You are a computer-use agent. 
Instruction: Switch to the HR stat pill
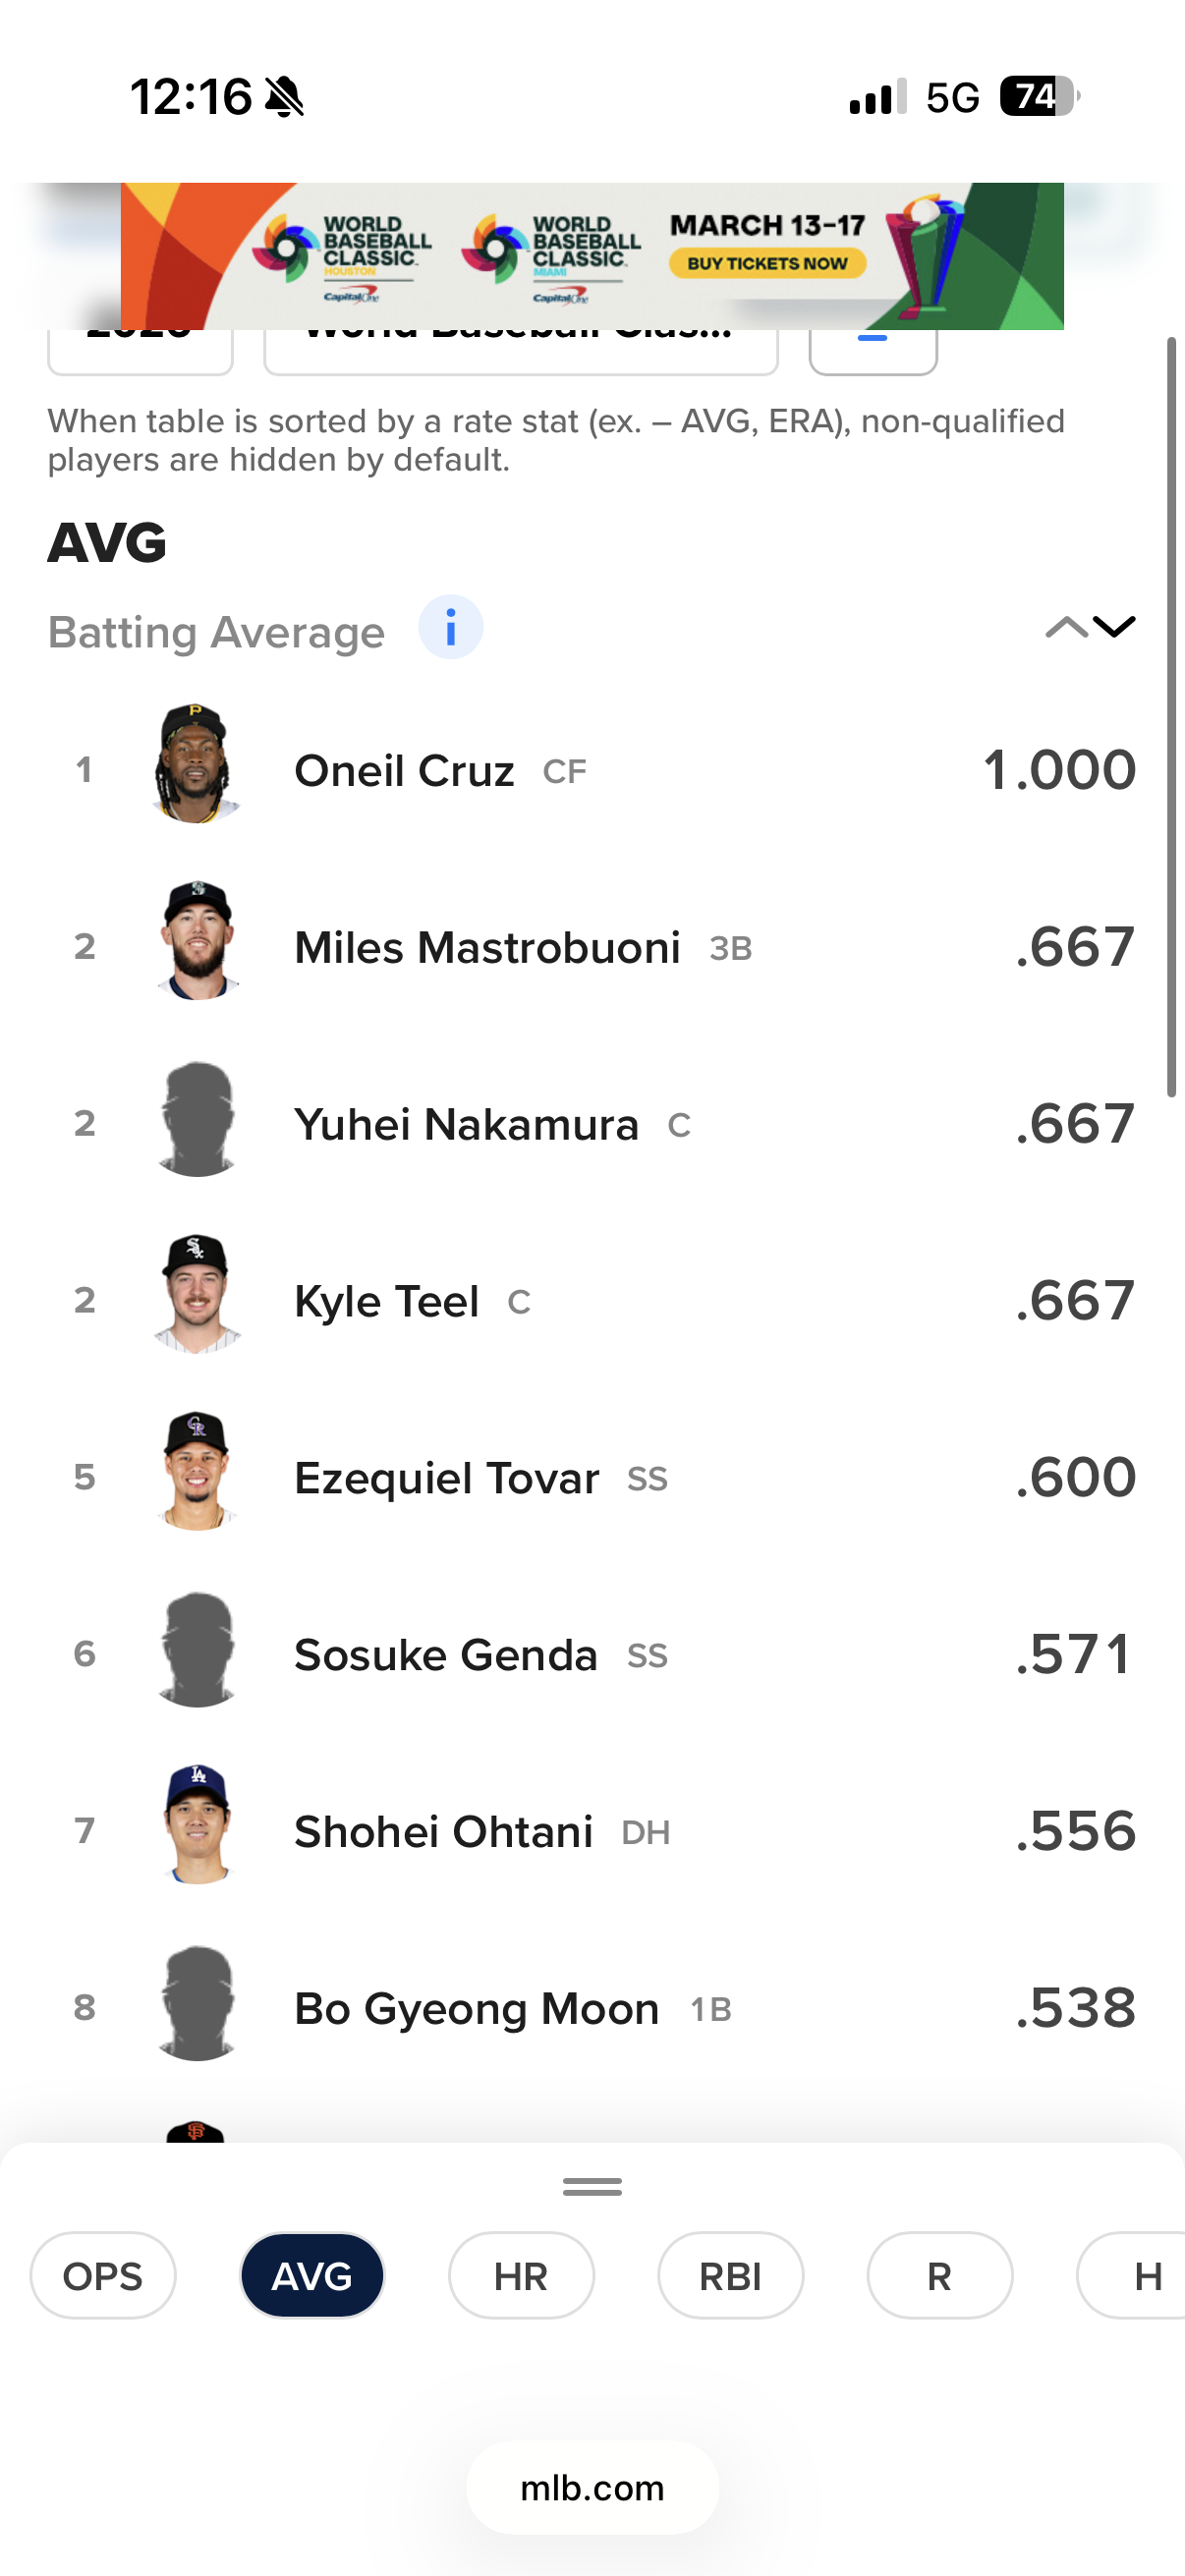521,2275
